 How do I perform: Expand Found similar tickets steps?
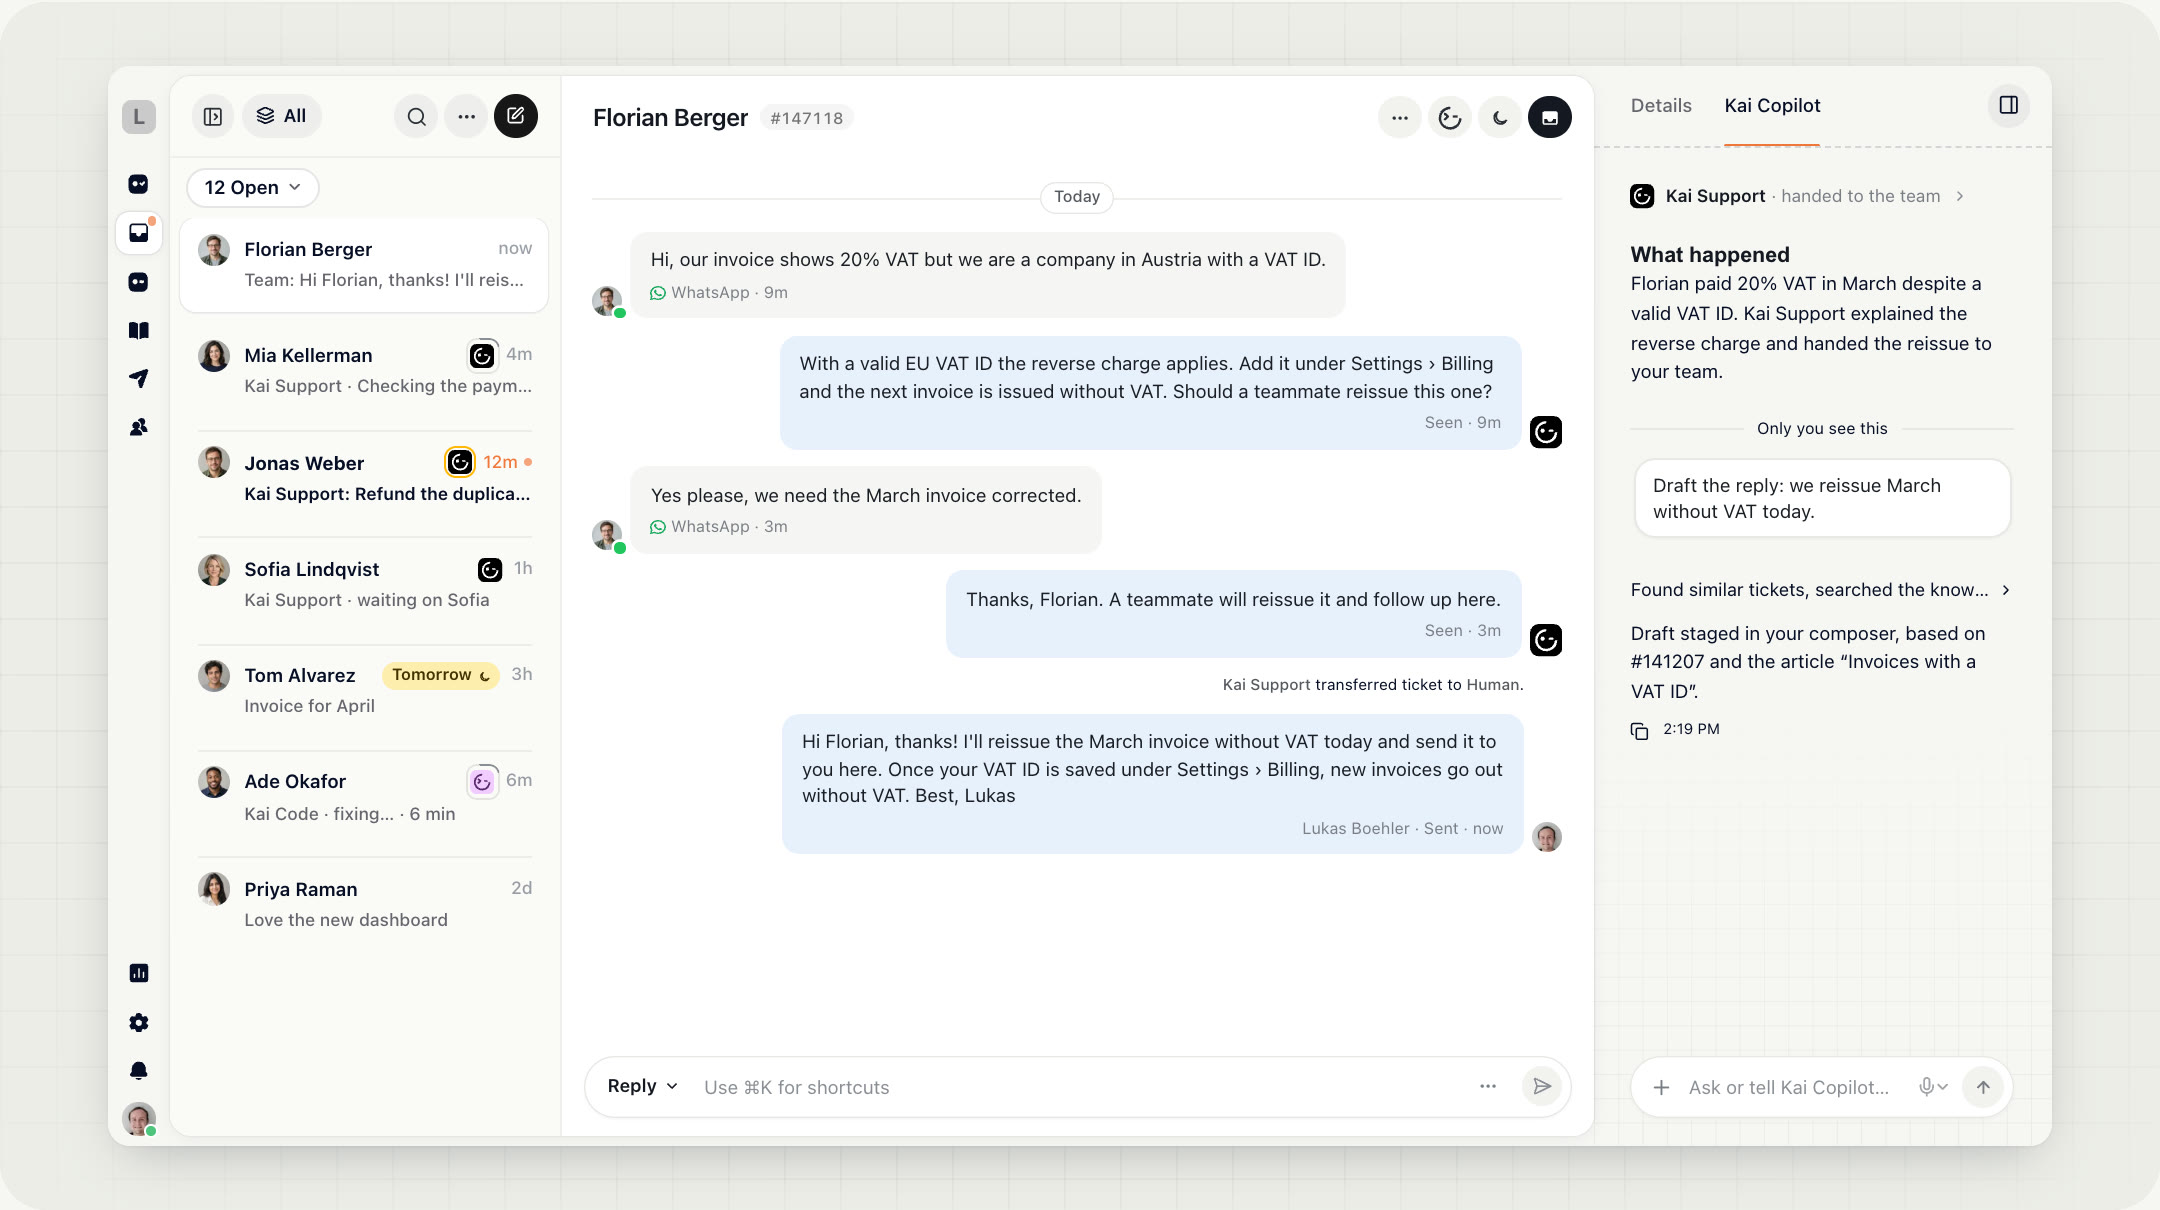point(1820,590)
